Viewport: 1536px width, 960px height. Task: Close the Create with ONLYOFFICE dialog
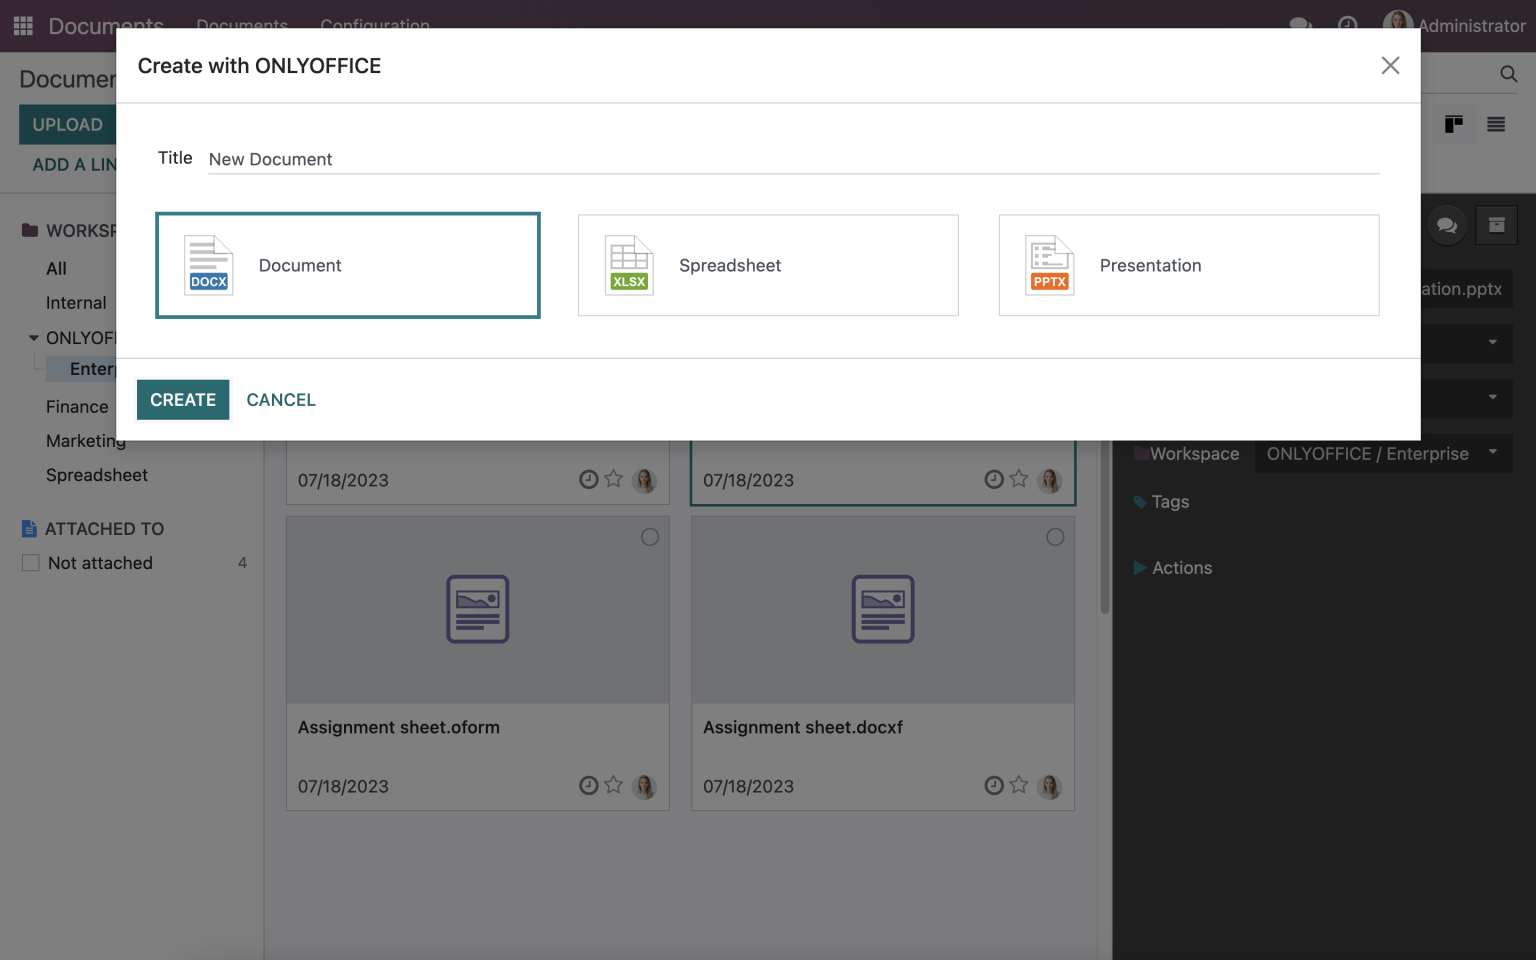1390,66
